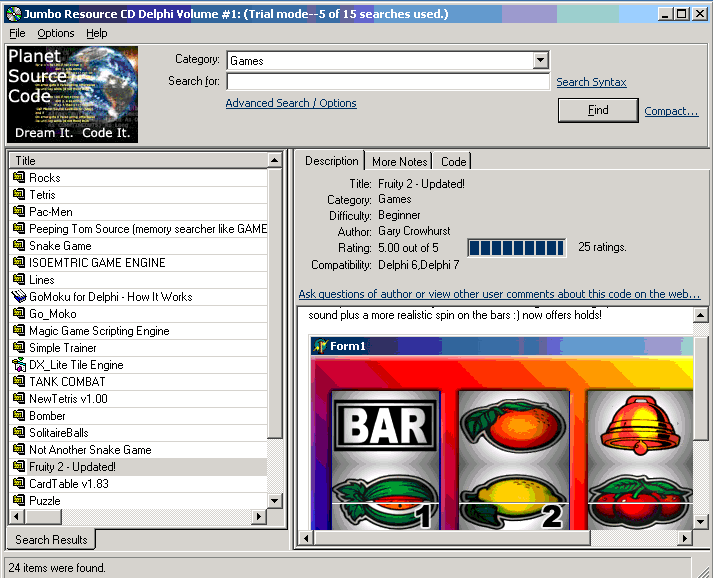
Task: Click the icon beside Fruity 2 - Updated!
Action: click(x=19, y=466)
